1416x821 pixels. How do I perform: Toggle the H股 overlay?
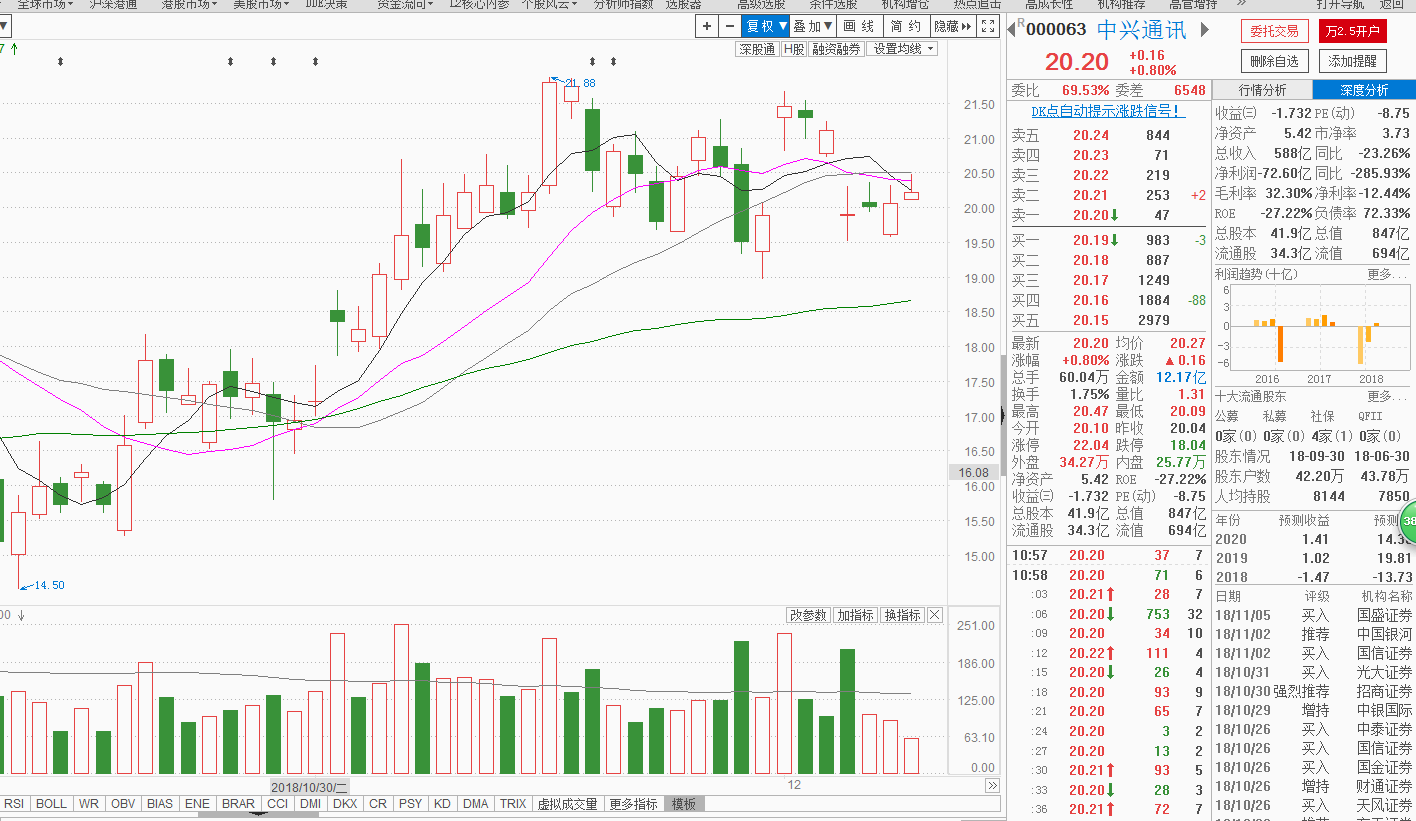794,49
